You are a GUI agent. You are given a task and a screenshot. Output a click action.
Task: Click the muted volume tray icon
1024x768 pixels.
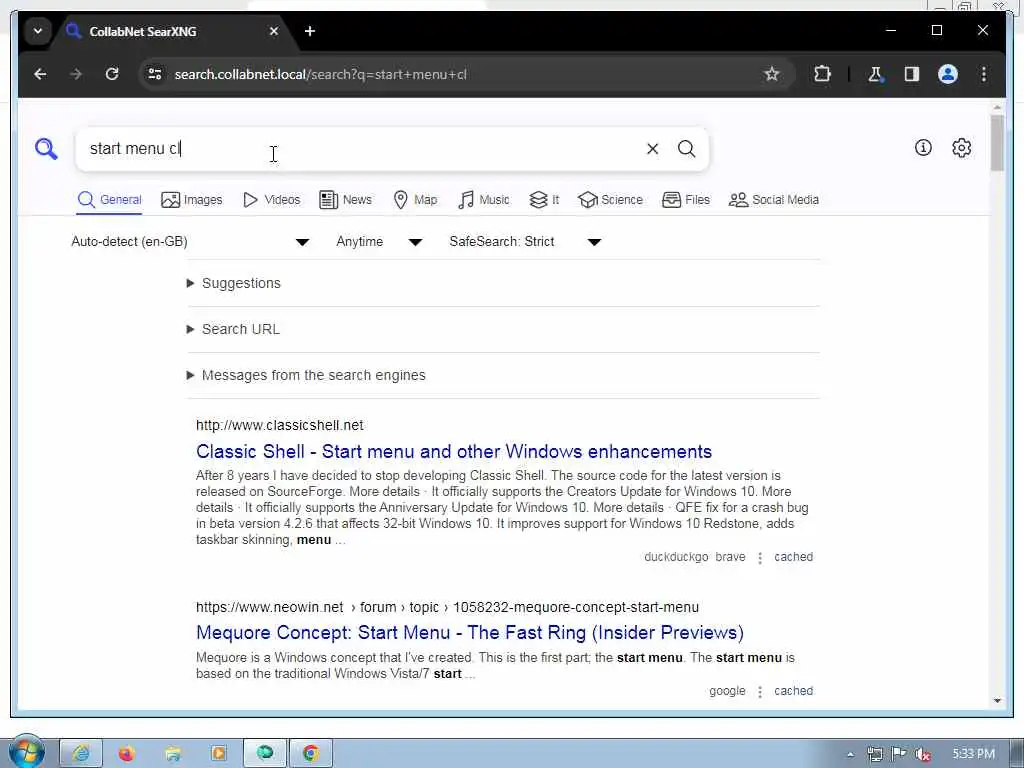coord(923,754)
